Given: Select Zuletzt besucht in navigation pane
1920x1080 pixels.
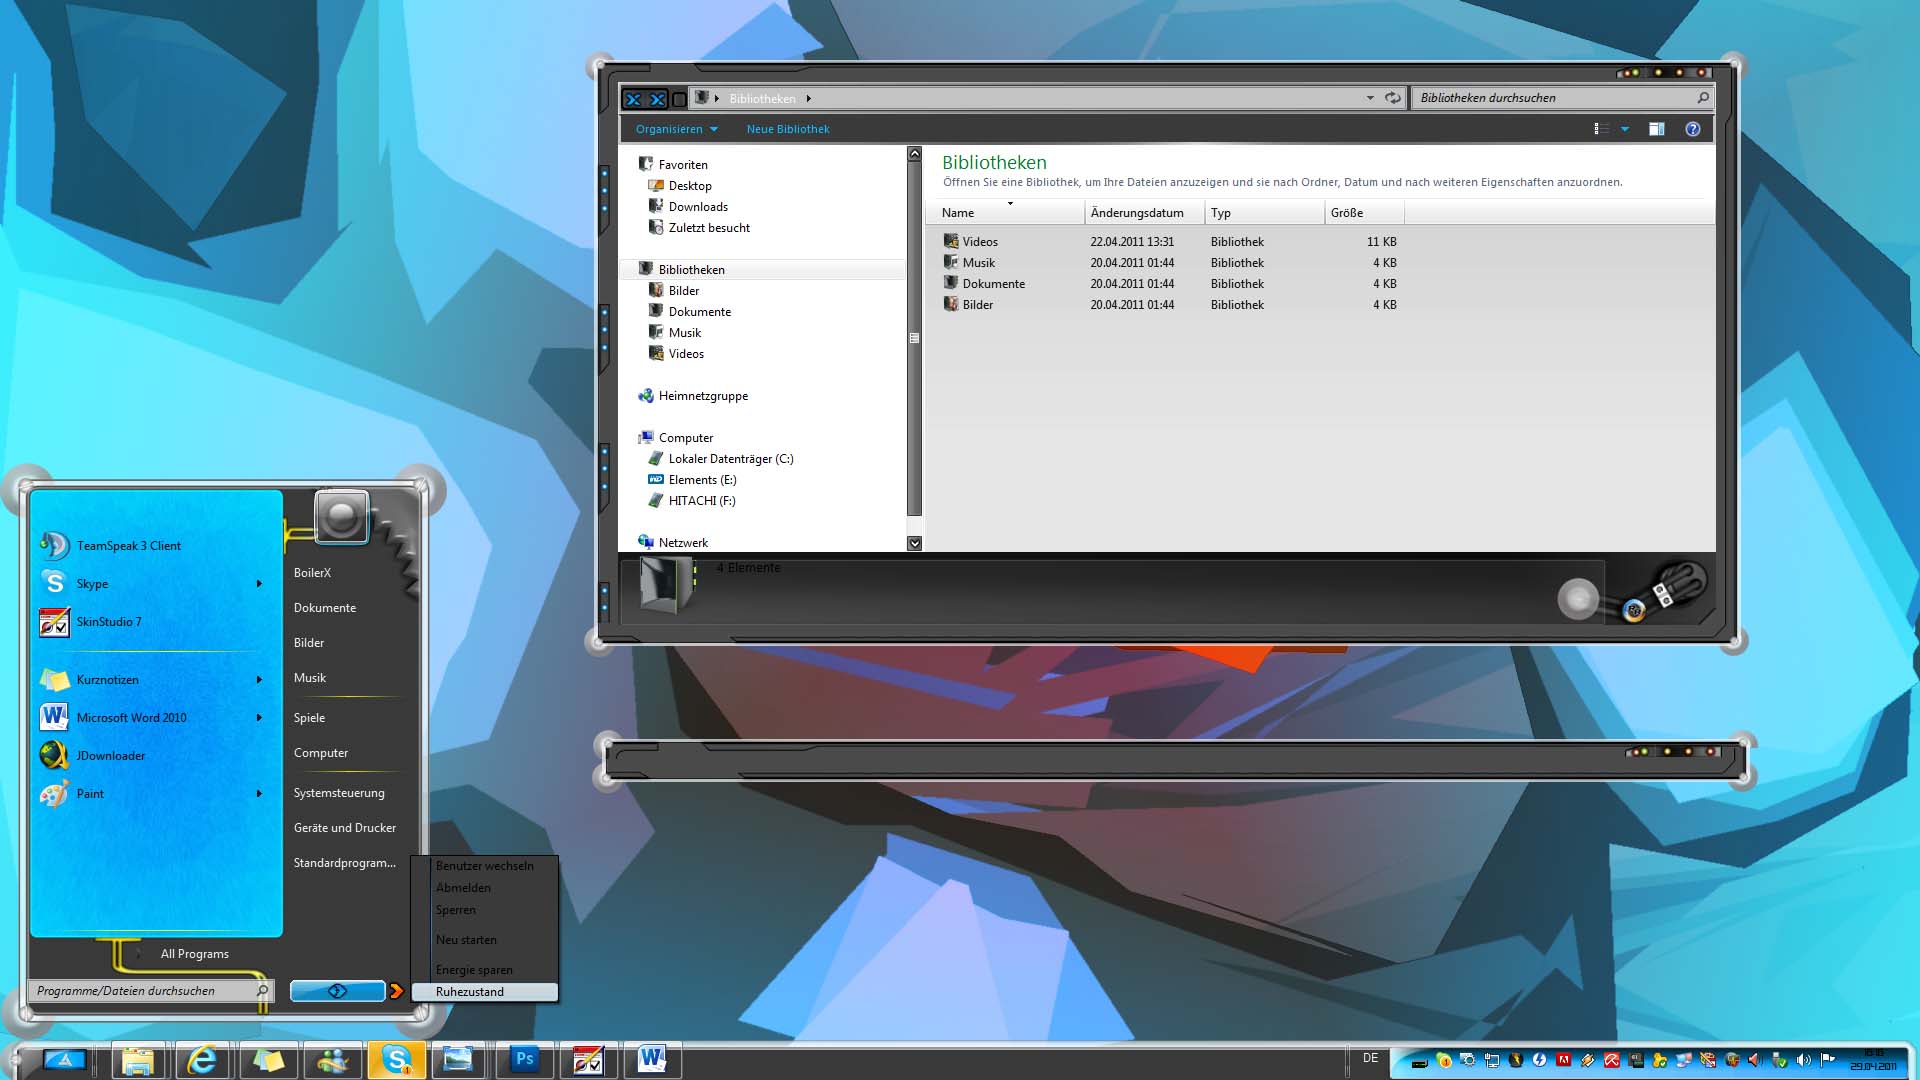Looking at the screenshot, I should [699, 228].
